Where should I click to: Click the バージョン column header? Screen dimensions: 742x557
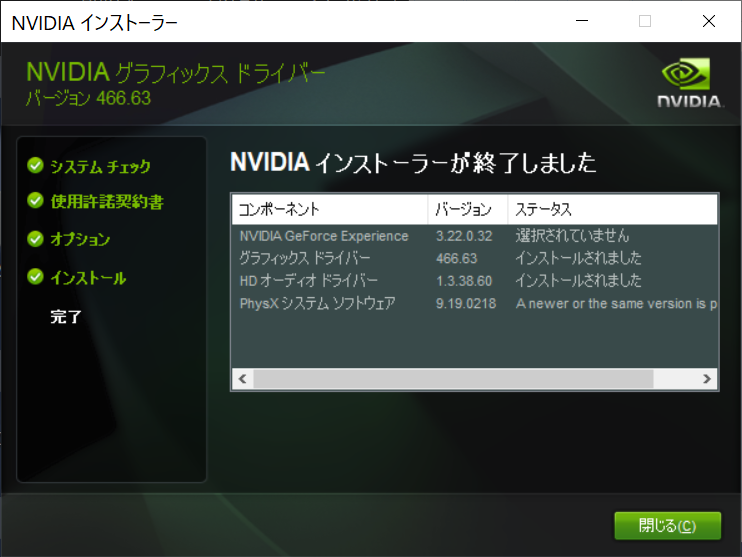pos(468,209)
